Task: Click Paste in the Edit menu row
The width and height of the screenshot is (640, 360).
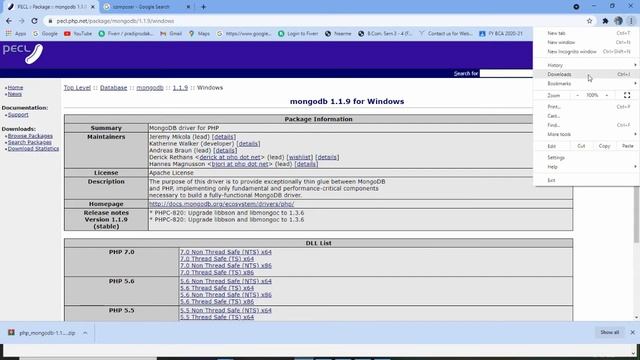Action: click(x=627, y=146)
